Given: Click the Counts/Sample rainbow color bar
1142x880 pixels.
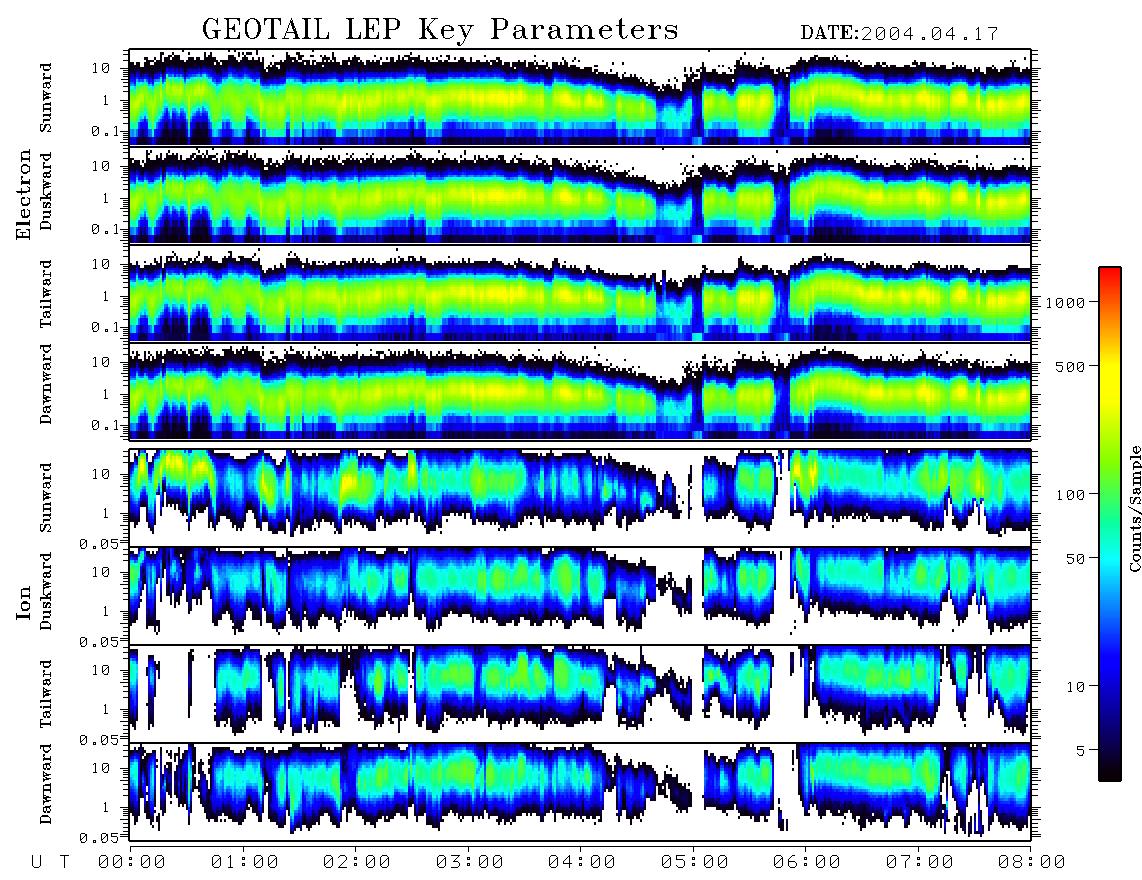Looking at the screenshot, I should [1110, 525].
